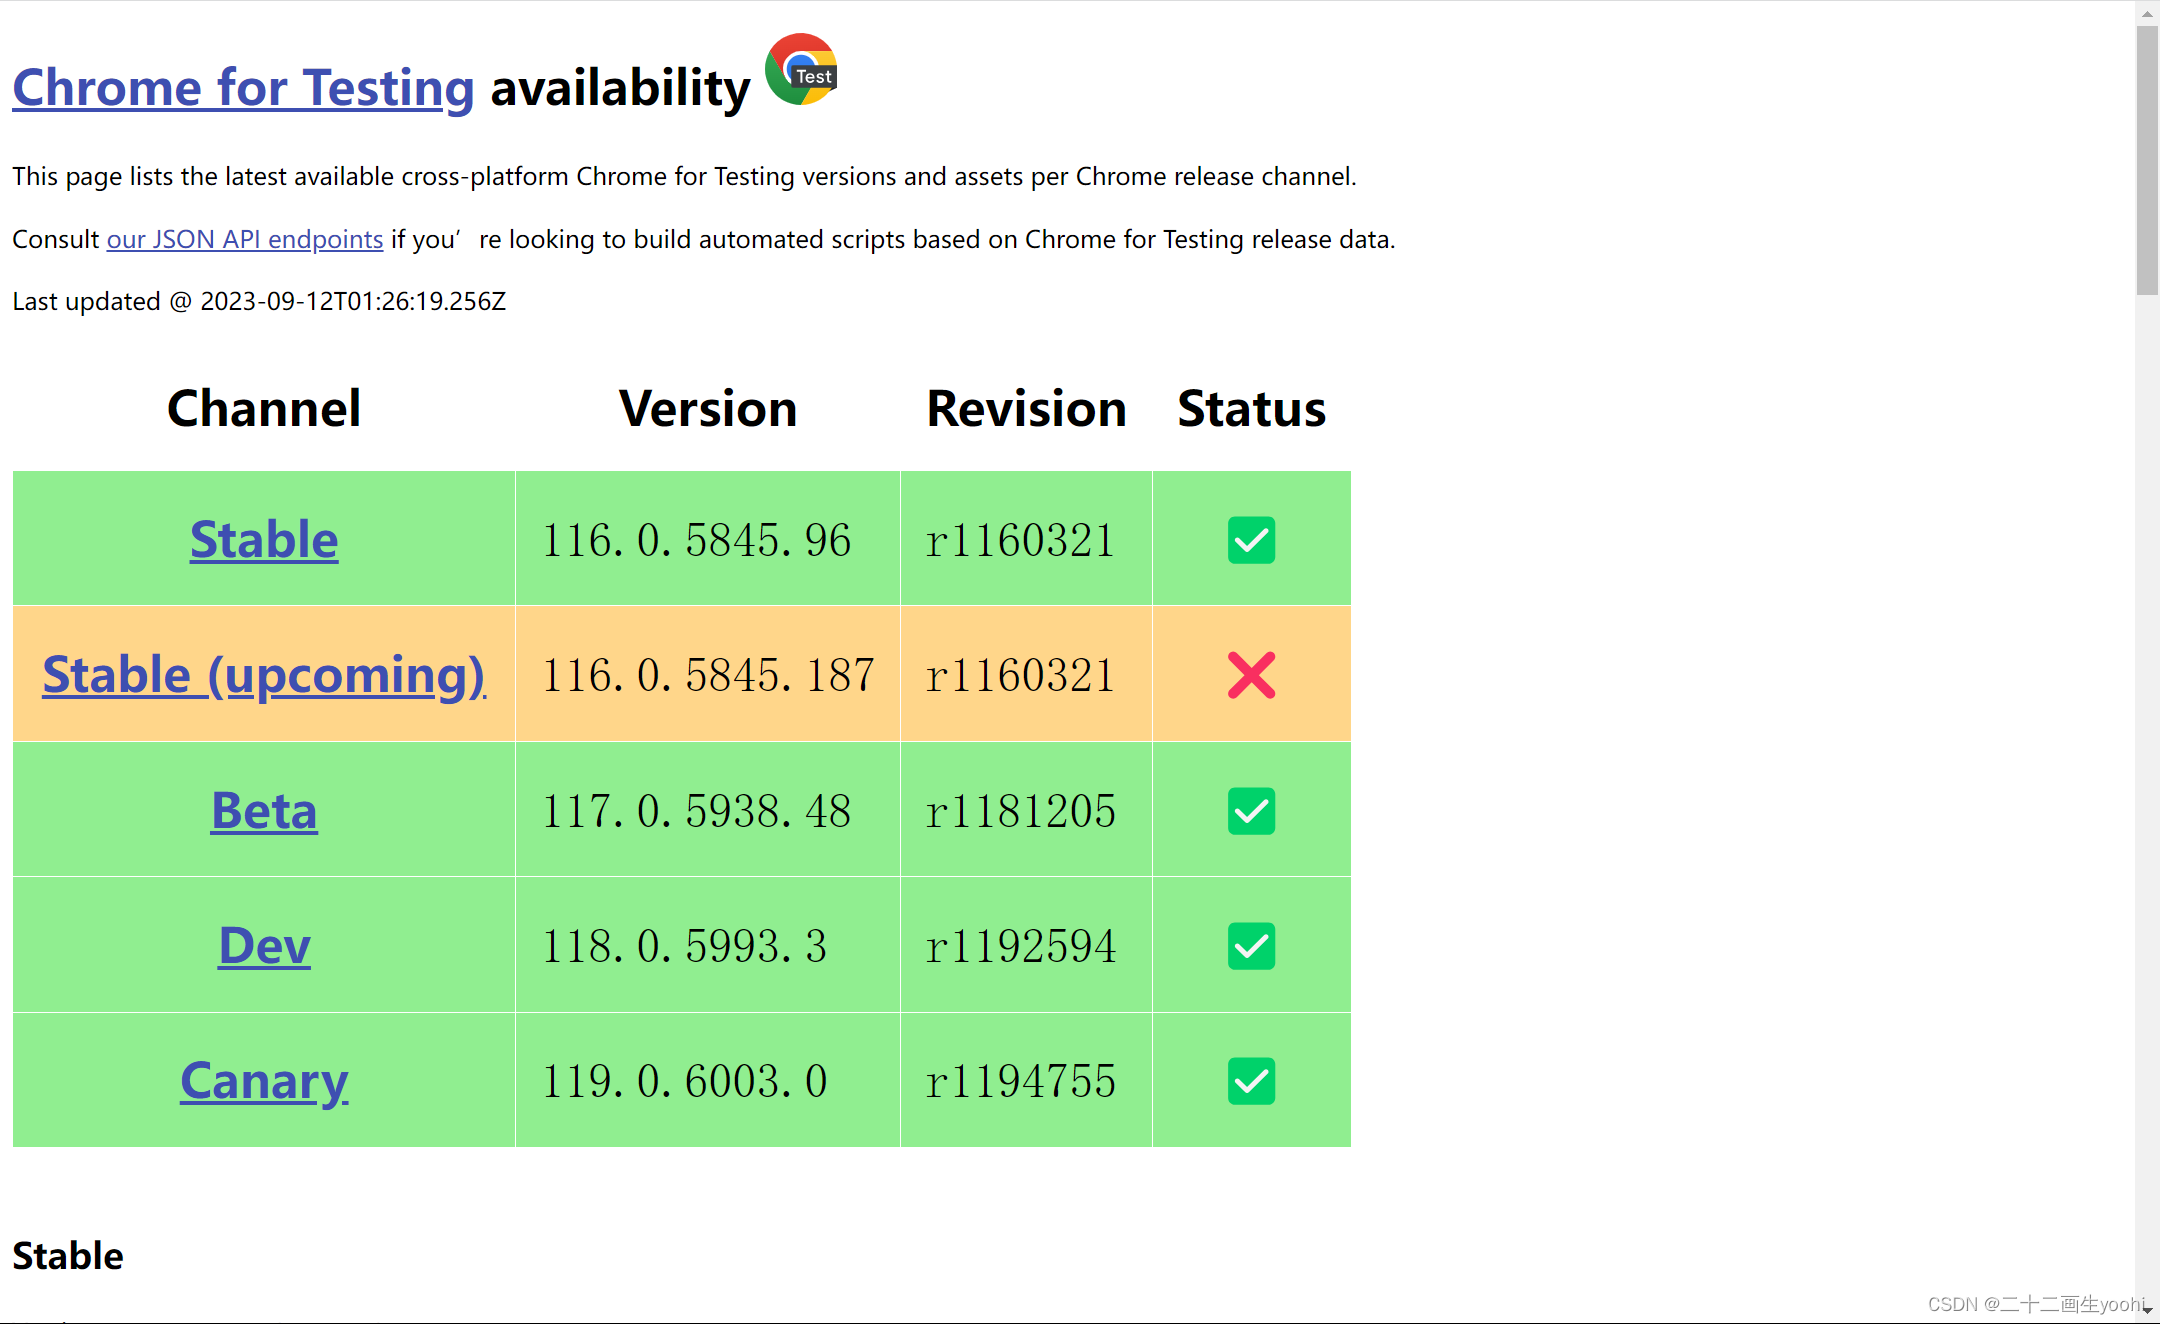Click the checkmark icon in the Beta row
Viewport: 2160px width, 1324px height.
click(1251, 810)
